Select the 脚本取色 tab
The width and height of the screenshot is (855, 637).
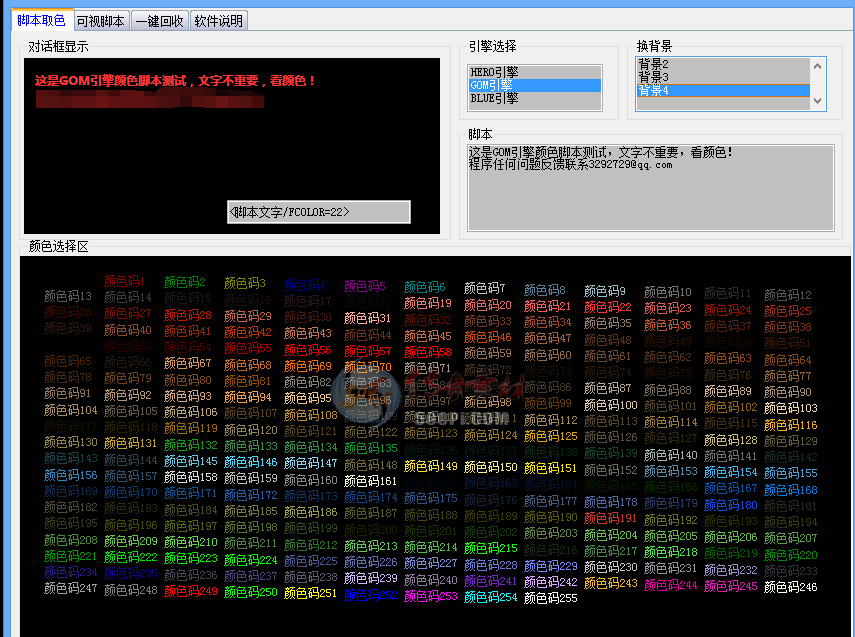(x=41, y=21)
